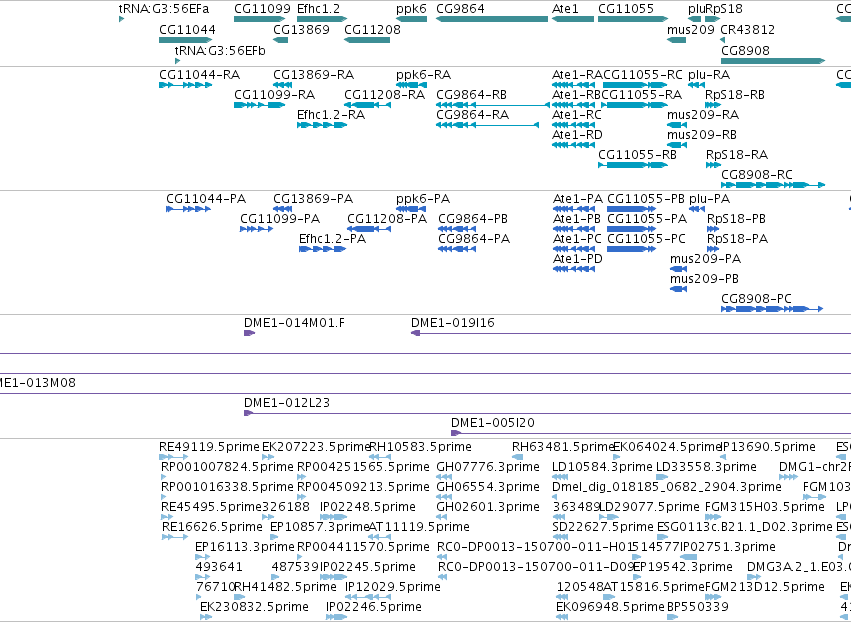
Task: Select the CG9864-PB protein label
Action: tap(473, 219)
